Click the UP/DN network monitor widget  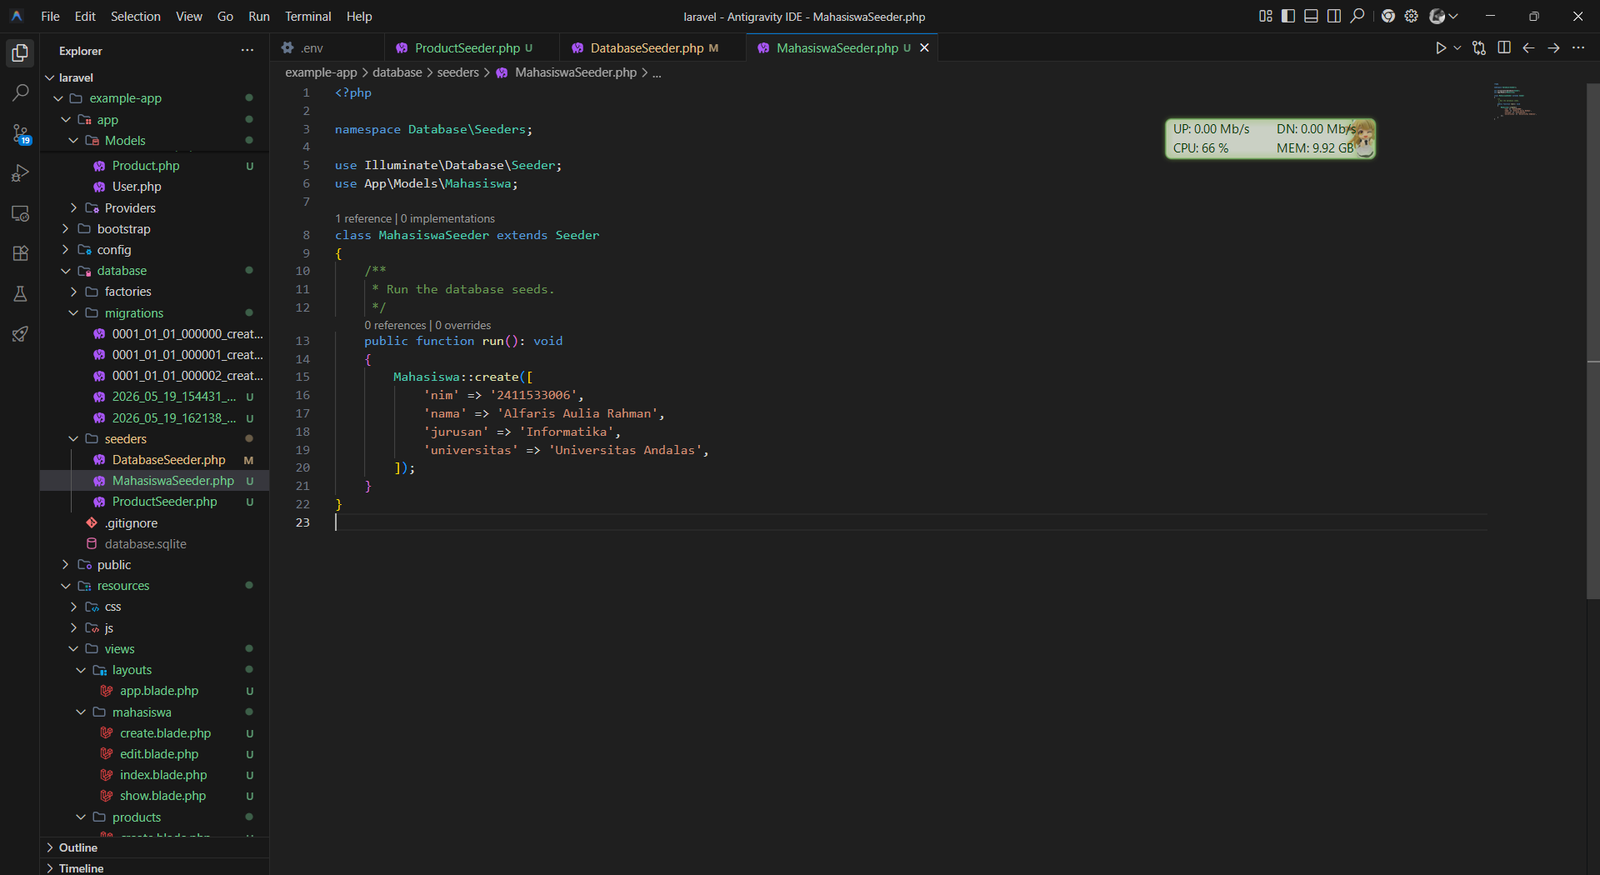coord(1270,138)
